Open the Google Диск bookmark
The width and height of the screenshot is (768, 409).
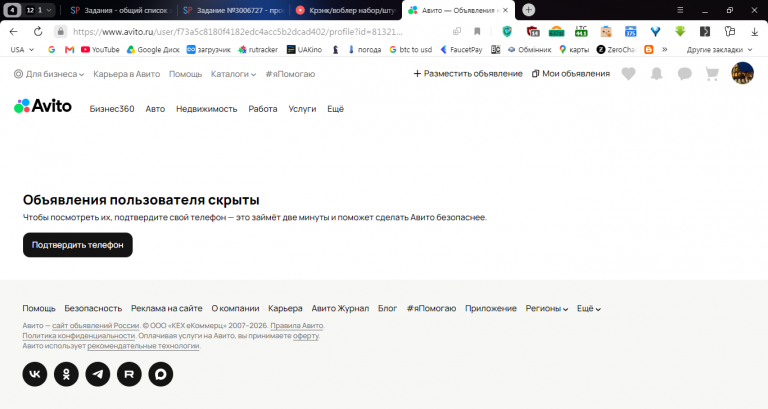(153, 49)
